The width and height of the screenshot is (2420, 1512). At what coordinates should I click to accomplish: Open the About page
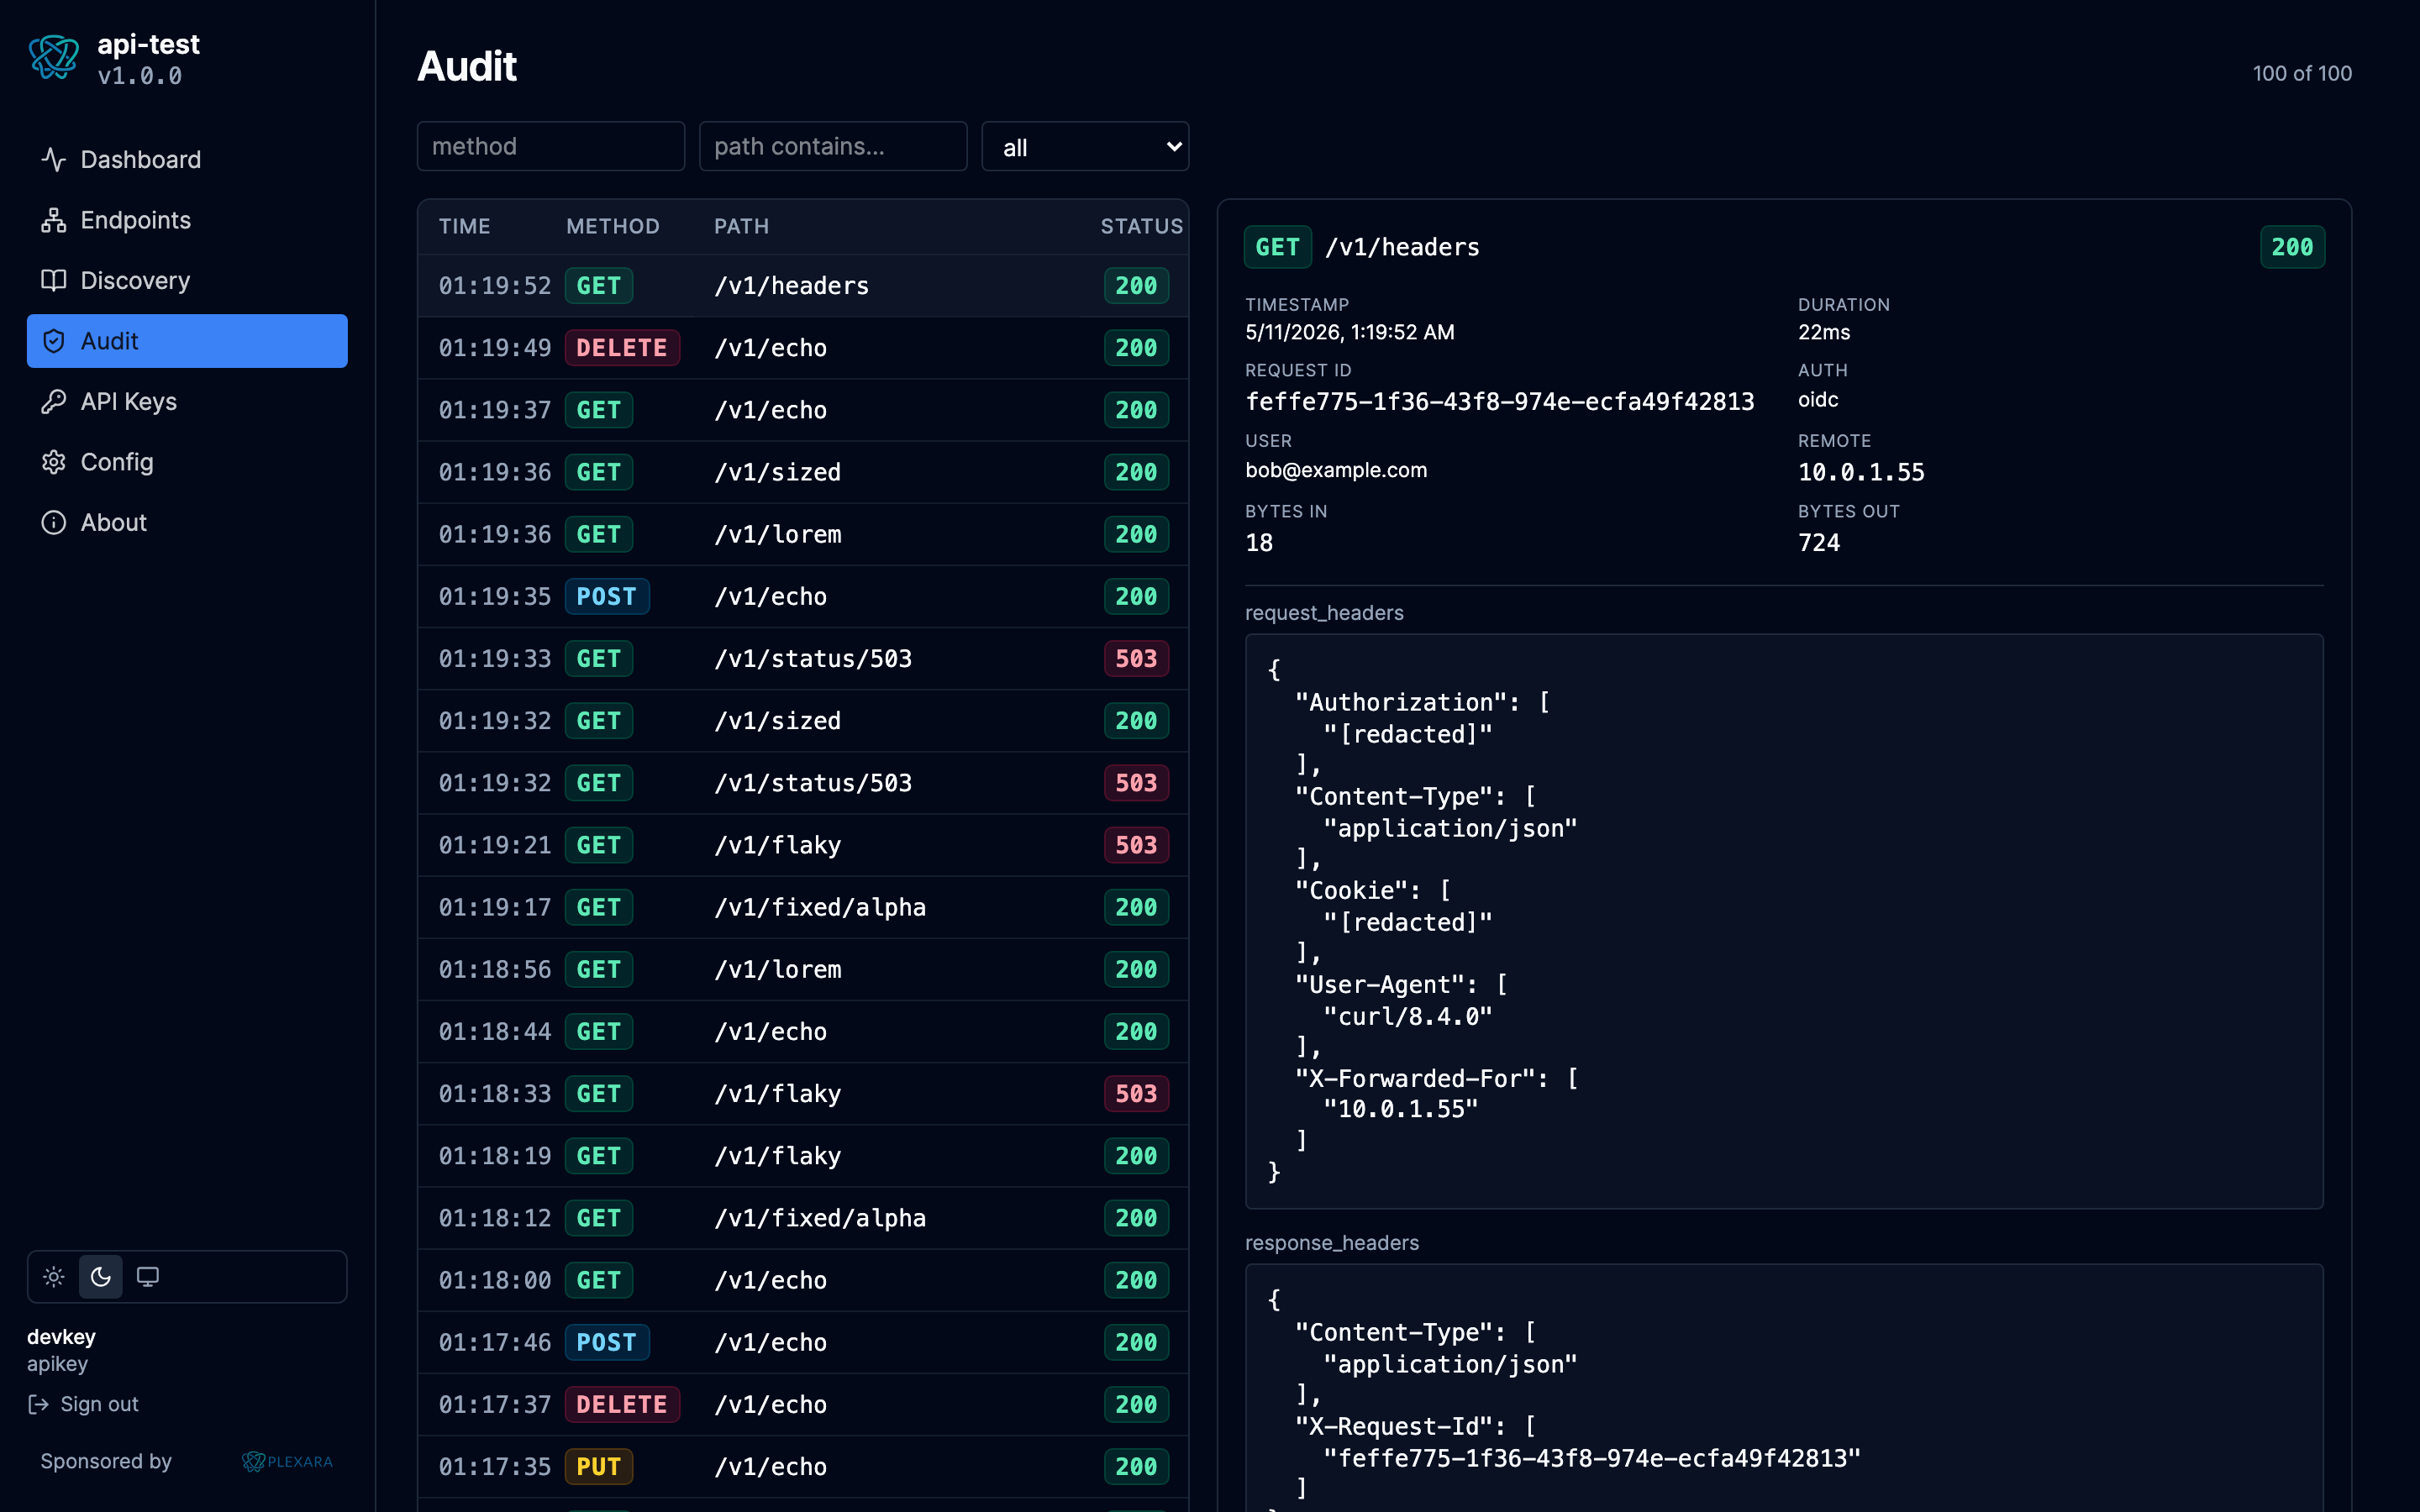(187, 523)
